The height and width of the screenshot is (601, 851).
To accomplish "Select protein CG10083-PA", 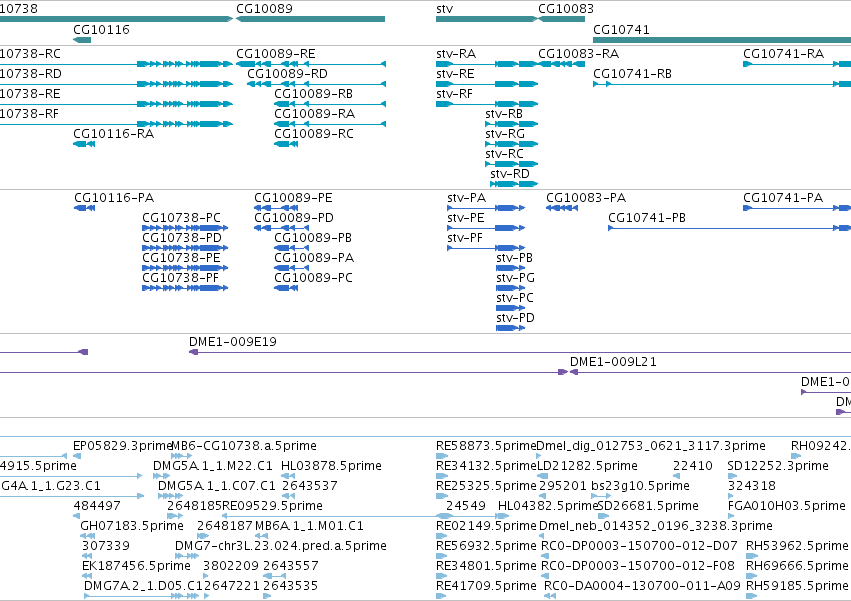I will 562,208.
